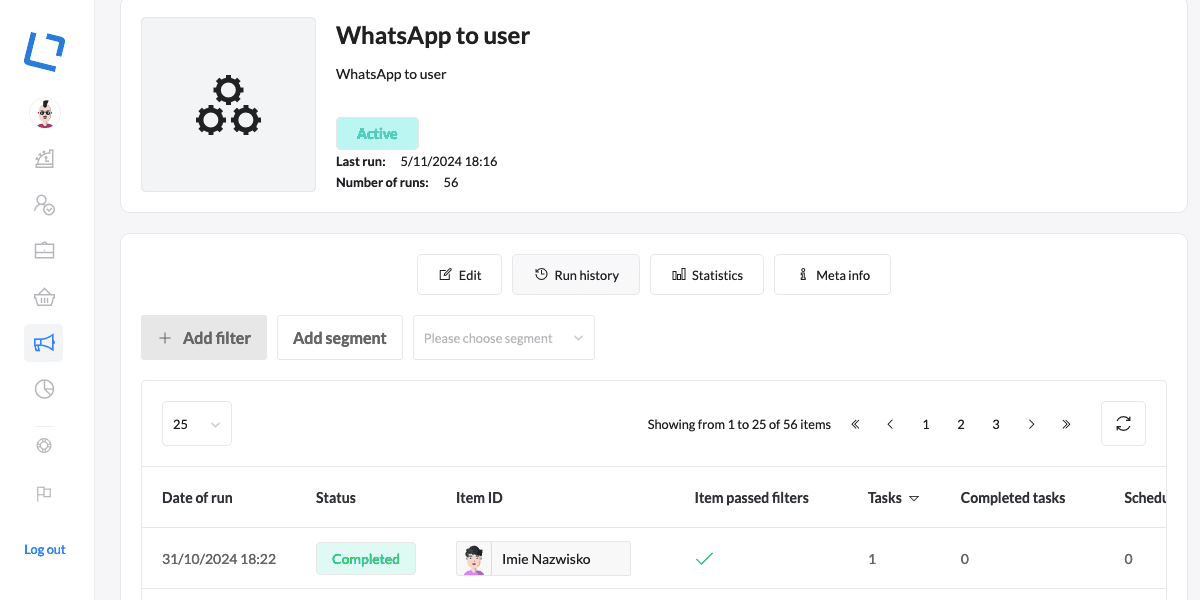Click the flag icon in sidebar
The width and height of the screenshot is (1200, 600).
click(44, 493)
